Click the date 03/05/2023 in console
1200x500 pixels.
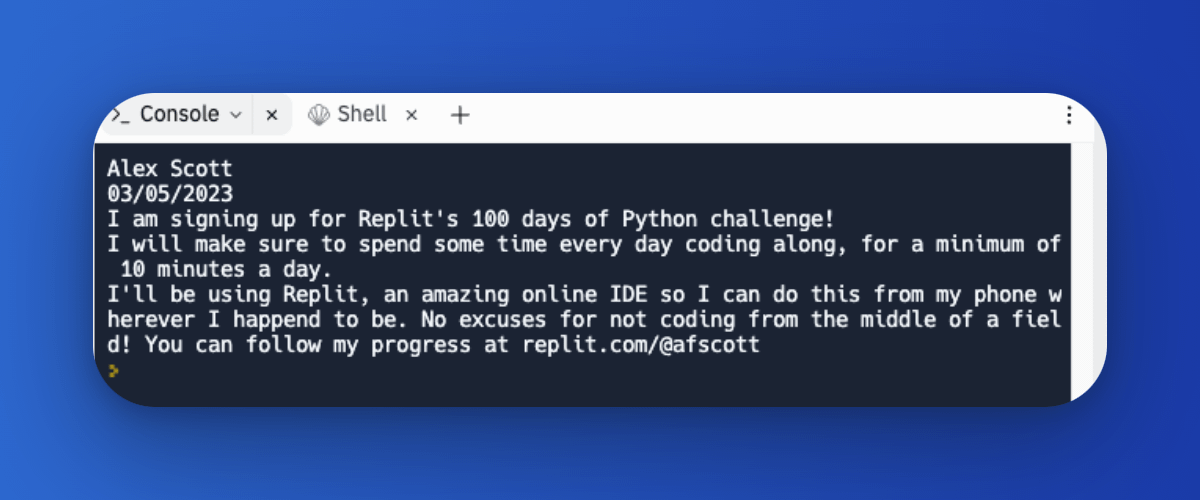pos(169,194)
